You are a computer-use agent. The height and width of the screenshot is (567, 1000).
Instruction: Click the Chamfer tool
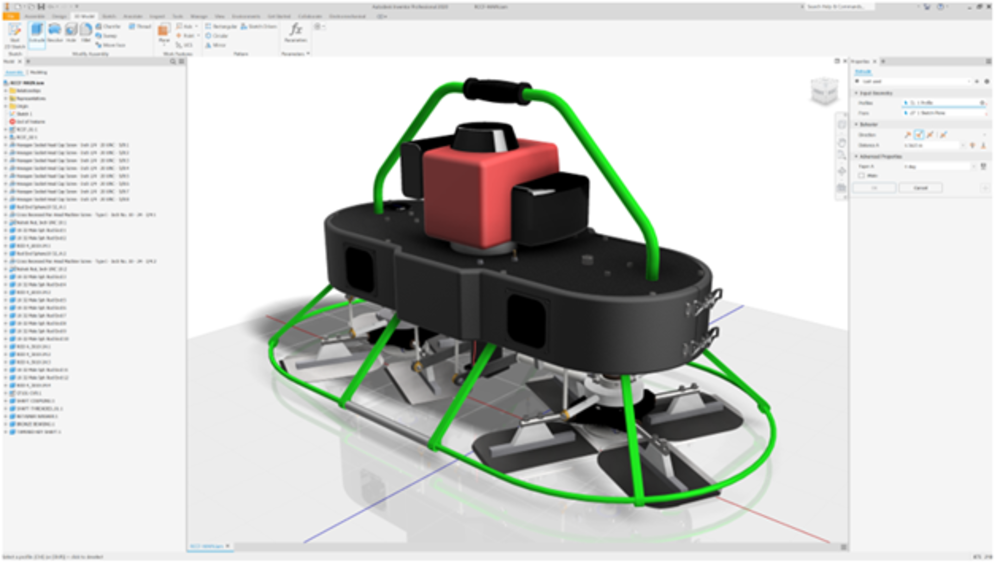[108, 27]
